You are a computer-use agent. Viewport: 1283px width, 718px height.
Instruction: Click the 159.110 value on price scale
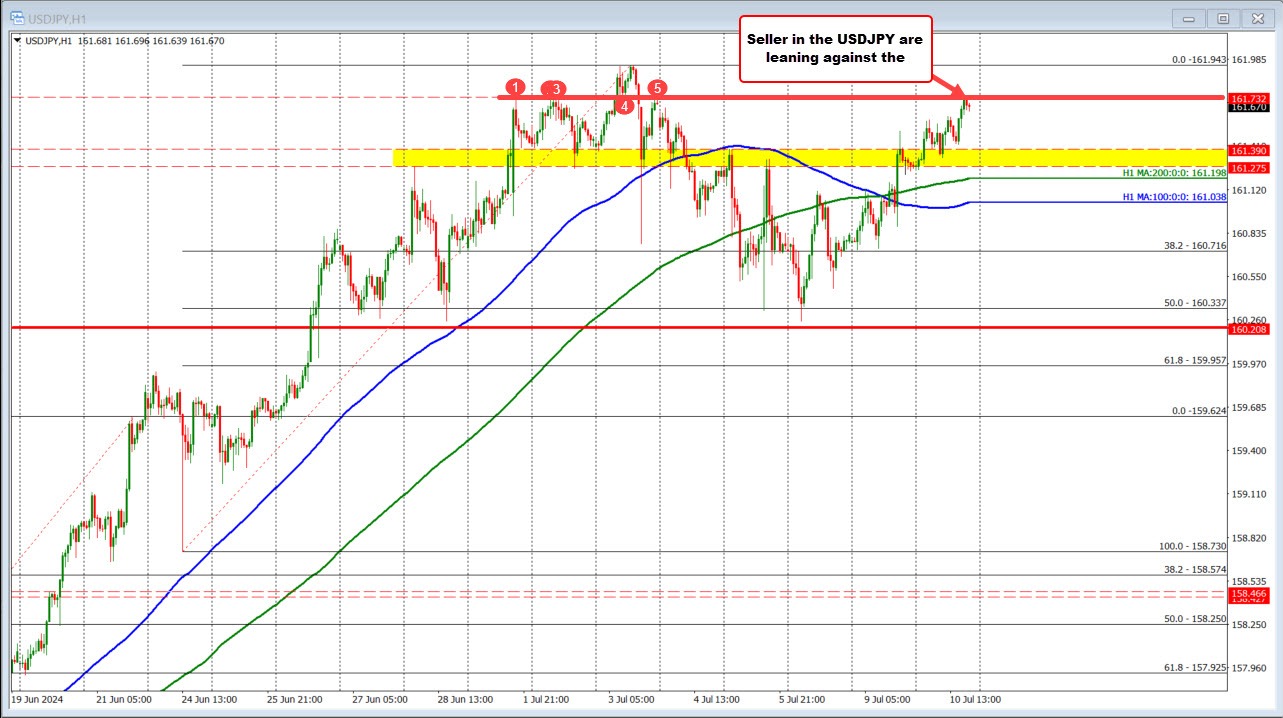tap(1249, 494)
